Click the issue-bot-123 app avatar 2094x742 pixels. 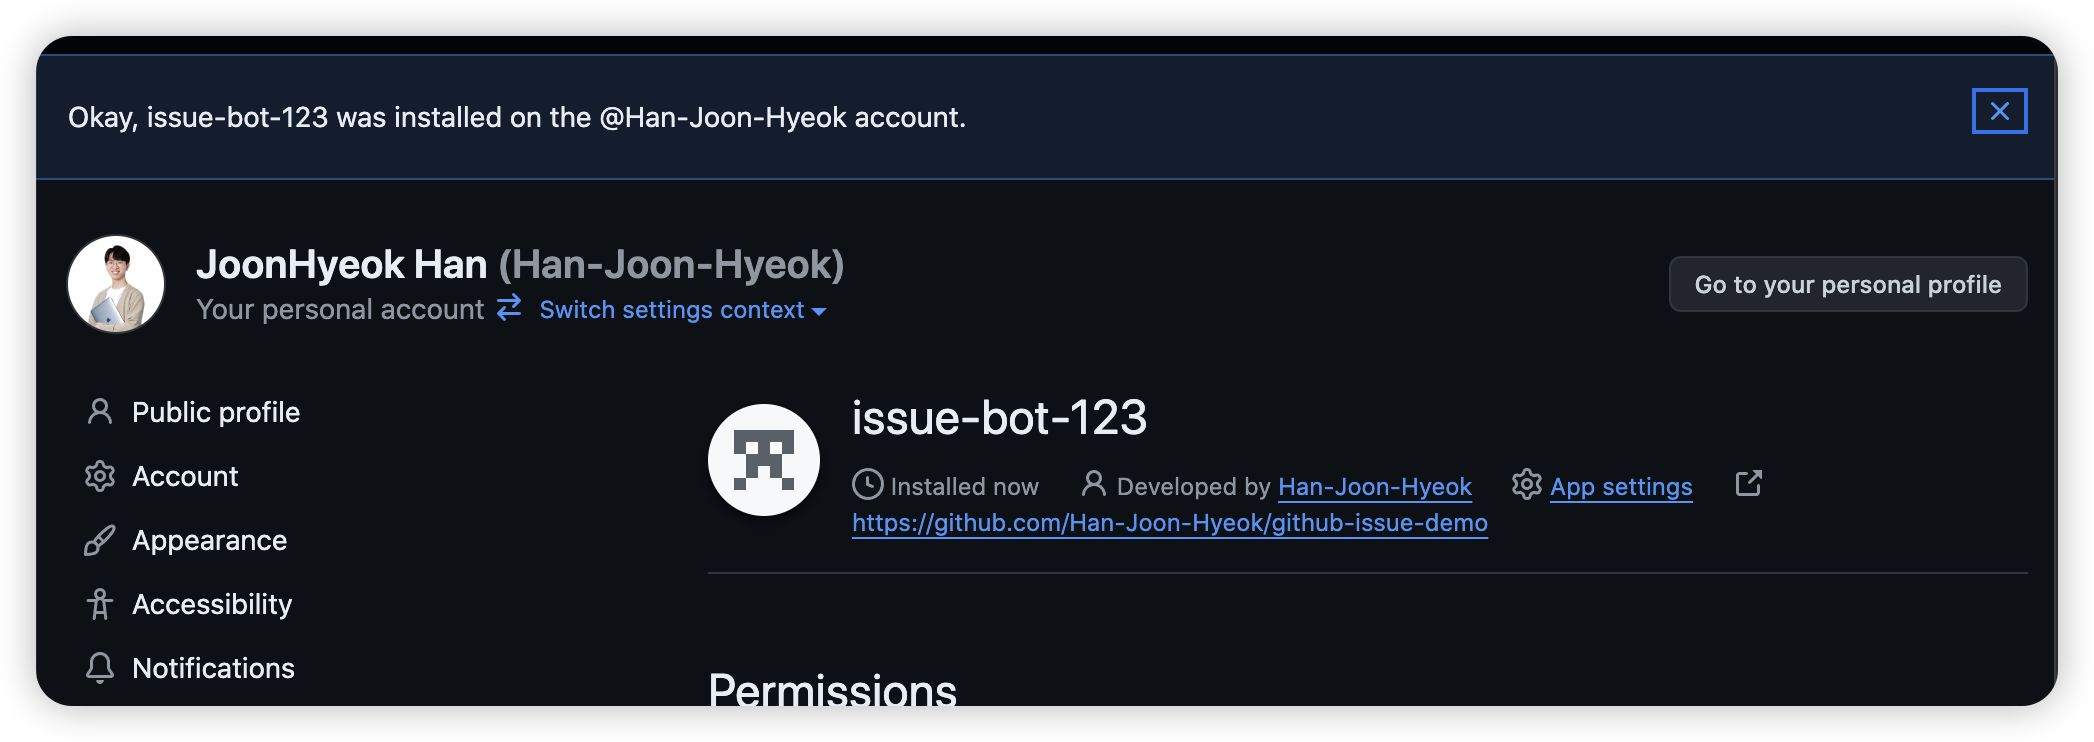pos(764,460)
